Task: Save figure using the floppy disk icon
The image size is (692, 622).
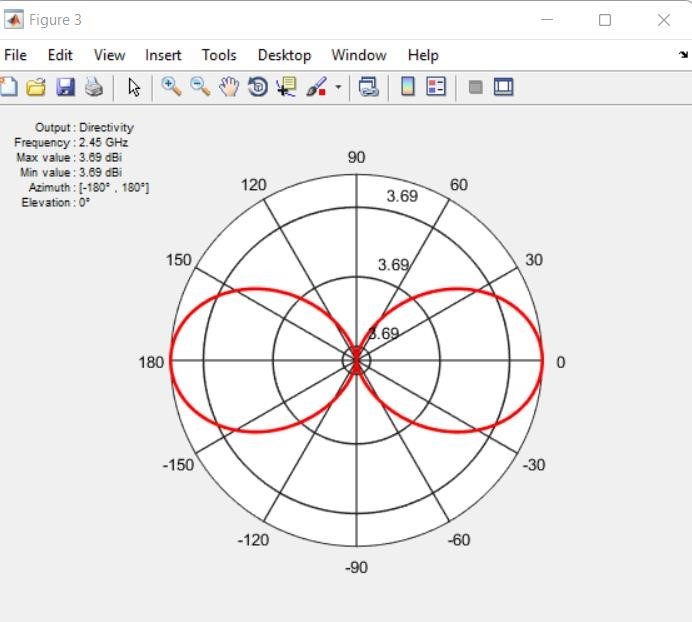Action: (x=65, y=87)
